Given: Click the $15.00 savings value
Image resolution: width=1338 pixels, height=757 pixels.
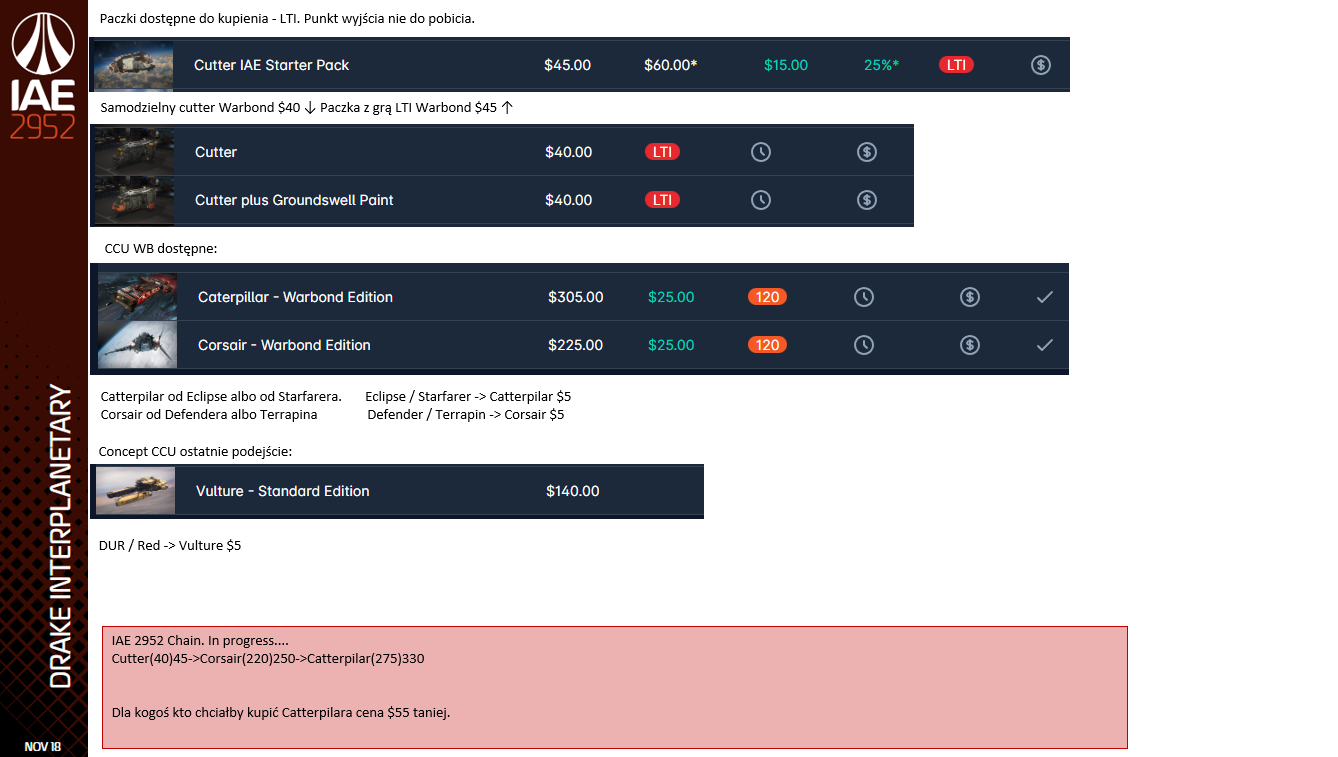Looking at the screenshot, I should [x=786, y=65].
